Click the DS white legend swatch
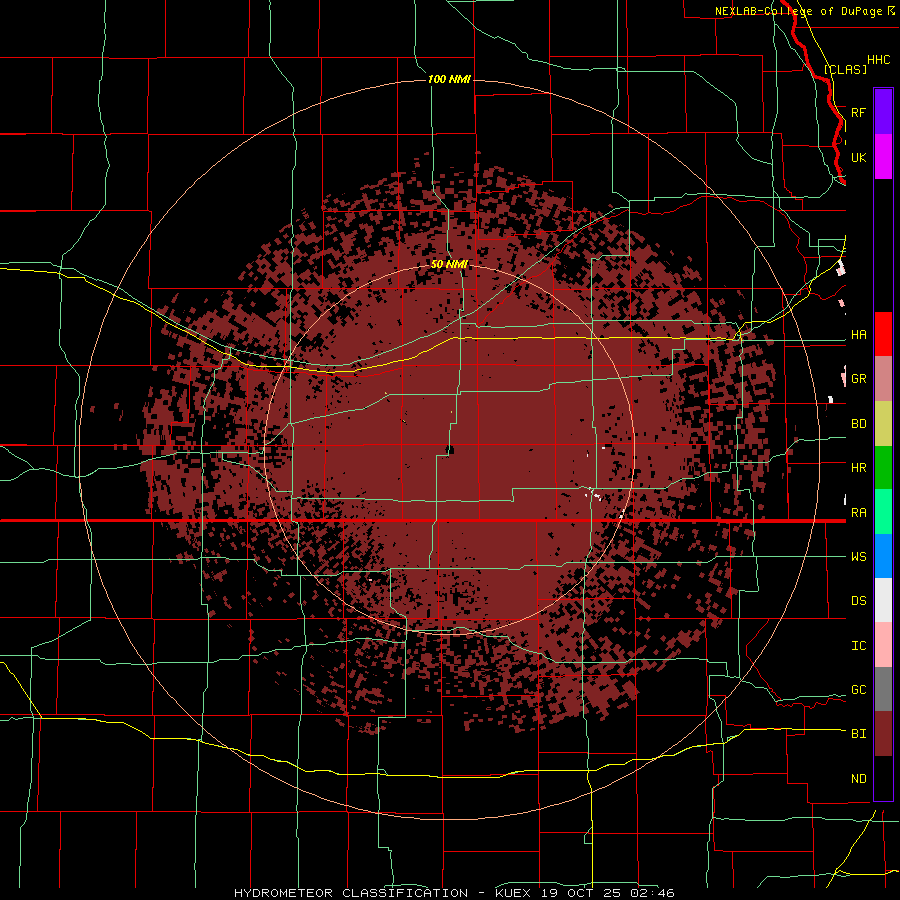Viewport: 900px width, 900px height. click(883, 600)
